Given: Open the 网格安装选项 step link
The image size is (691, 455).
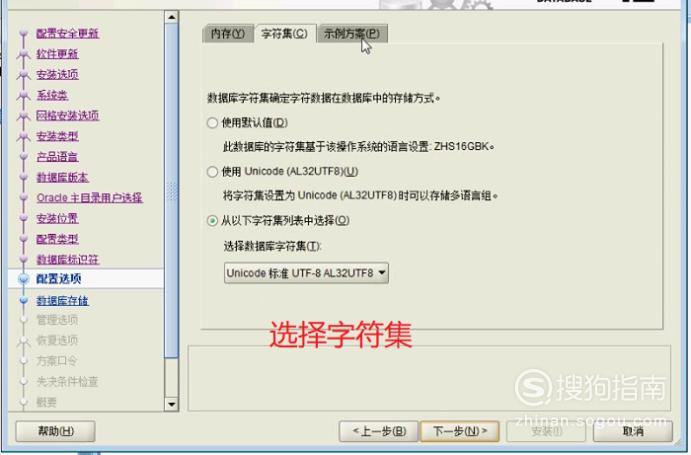Looking at the screenshot, I should point(67,116).
